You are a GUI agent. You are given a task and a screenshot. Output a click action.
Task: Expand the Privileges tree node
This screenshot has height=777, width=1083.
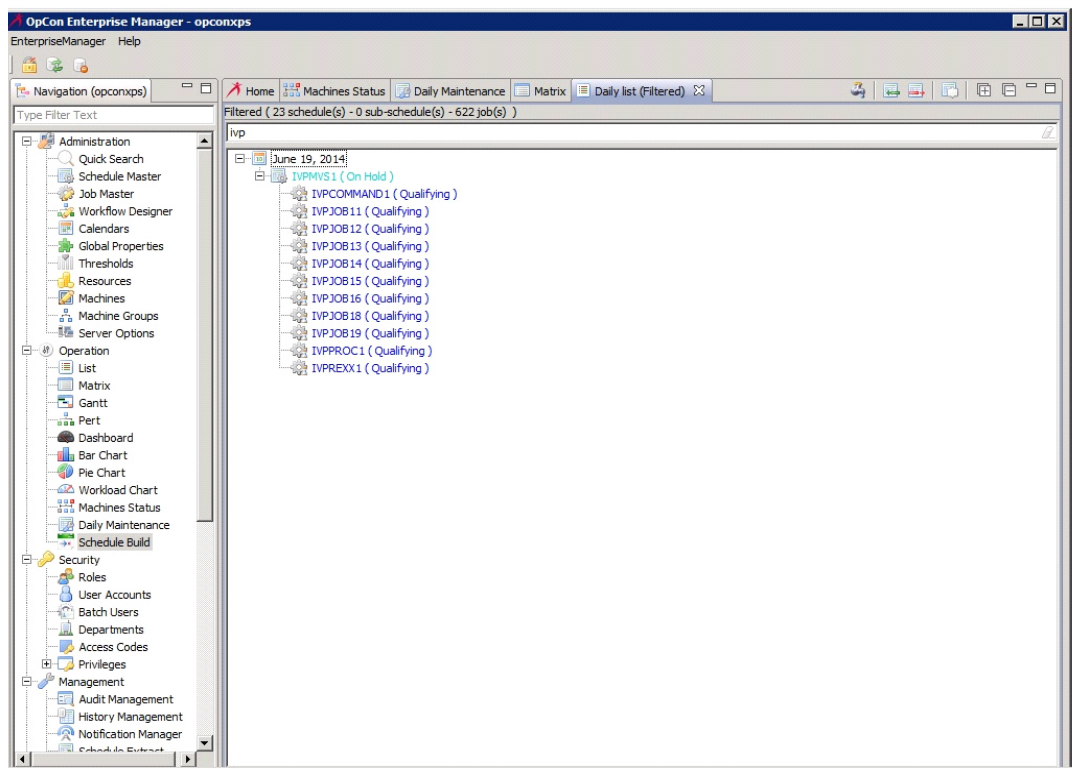pos(46,664)
